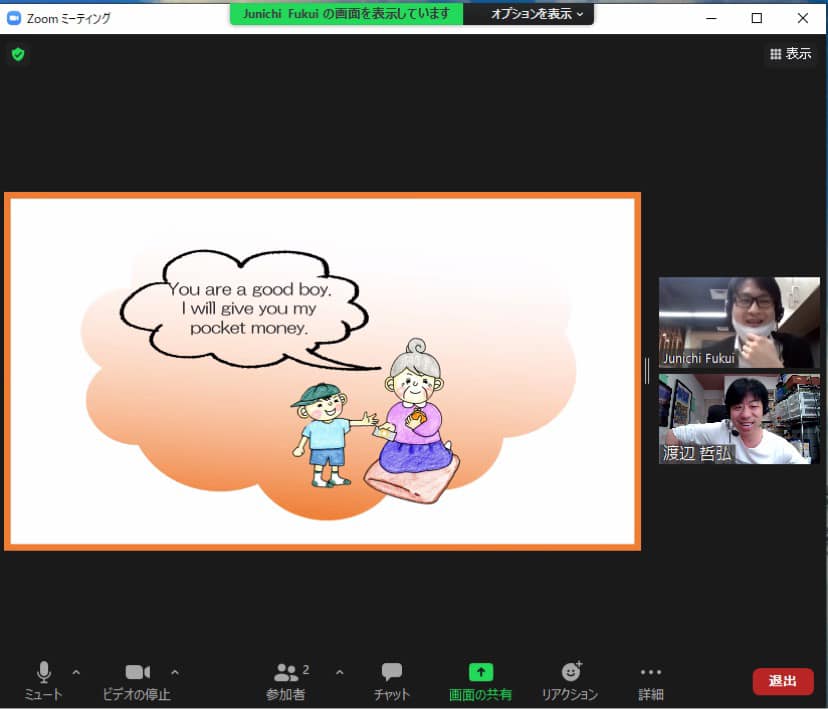Open the participants panel icon
The width and height of the screenshot is (828, 709).
pos(286,672)
